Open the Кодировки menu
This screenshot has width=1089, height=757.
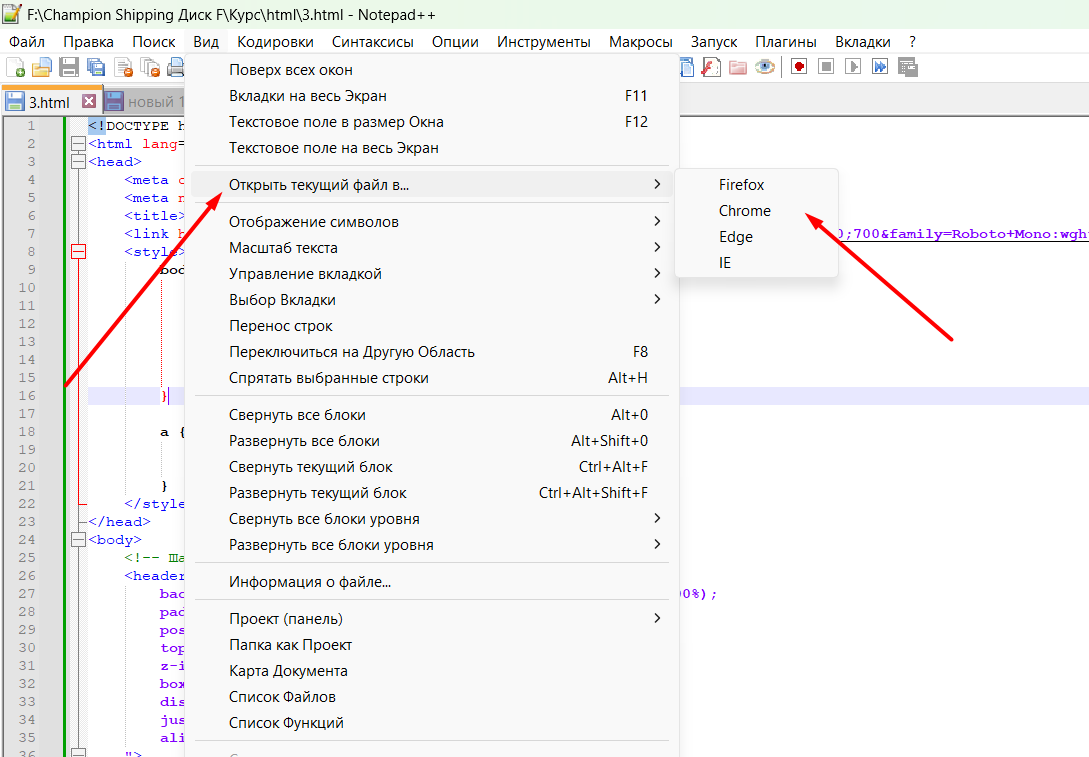click(275, 42)
